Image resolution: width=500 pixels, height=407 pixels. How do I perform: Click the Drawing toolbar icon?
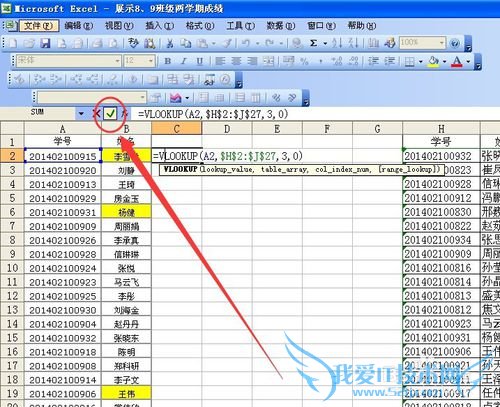coord(390,43)
